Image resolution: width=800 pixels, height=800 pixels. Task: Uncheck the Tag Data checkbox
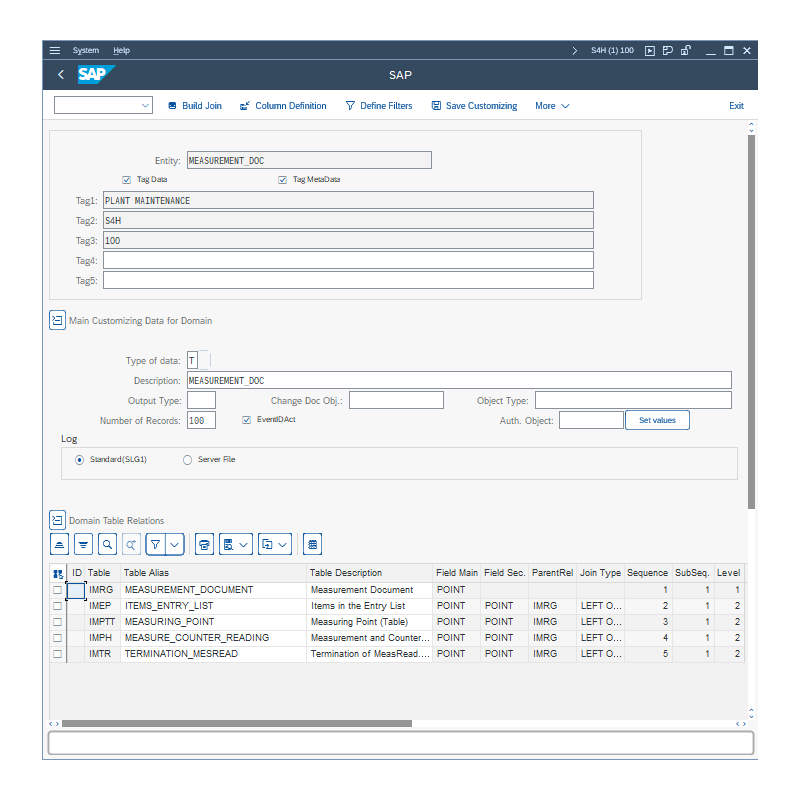[127, 180]
